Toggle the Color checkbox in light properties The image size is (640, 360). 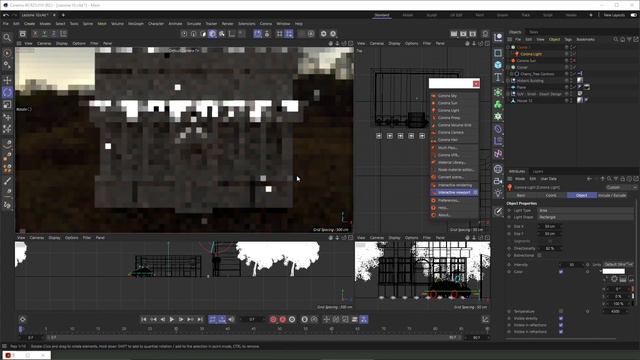[561, 271]
